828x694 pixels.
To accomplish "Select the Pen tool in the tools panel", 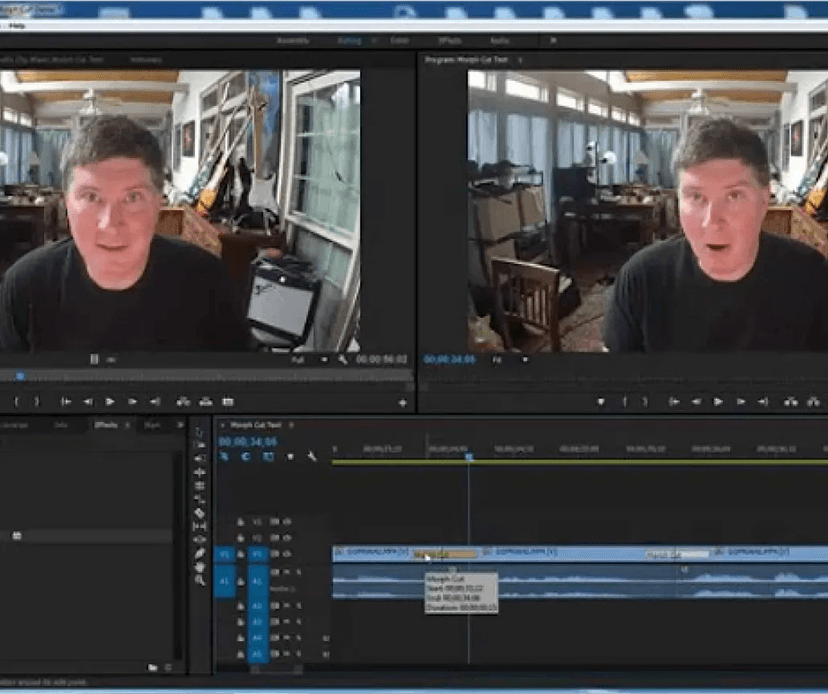I will tap(200, 553).
